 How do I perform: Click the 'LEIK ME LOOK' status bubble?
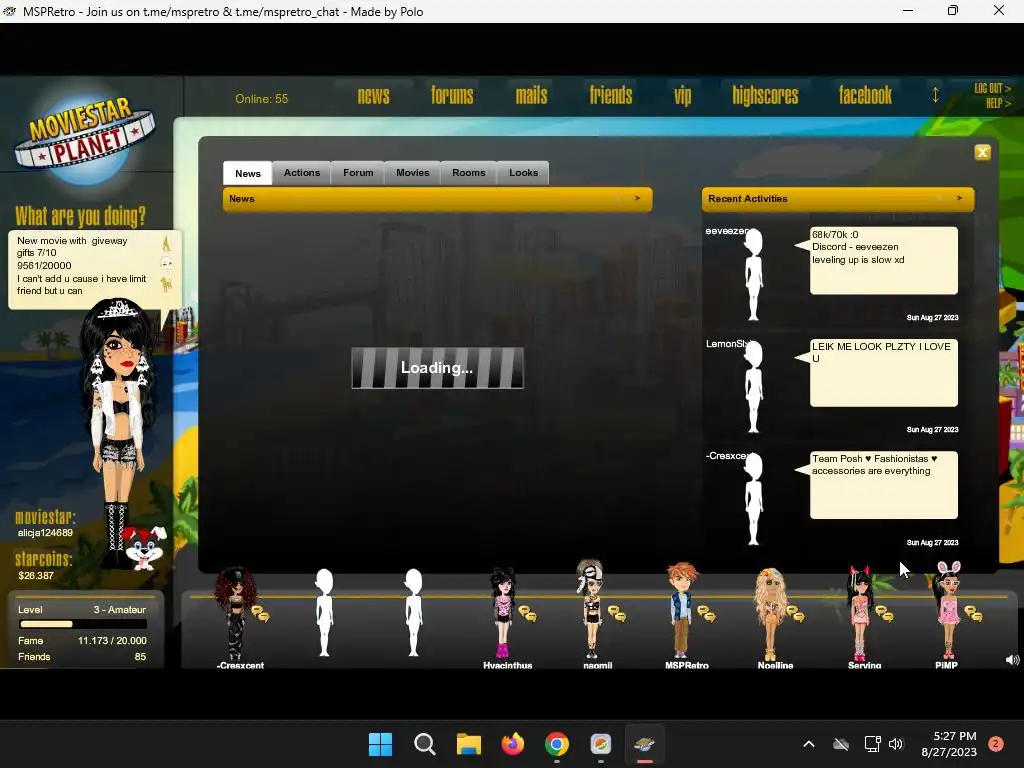point(884,373)
